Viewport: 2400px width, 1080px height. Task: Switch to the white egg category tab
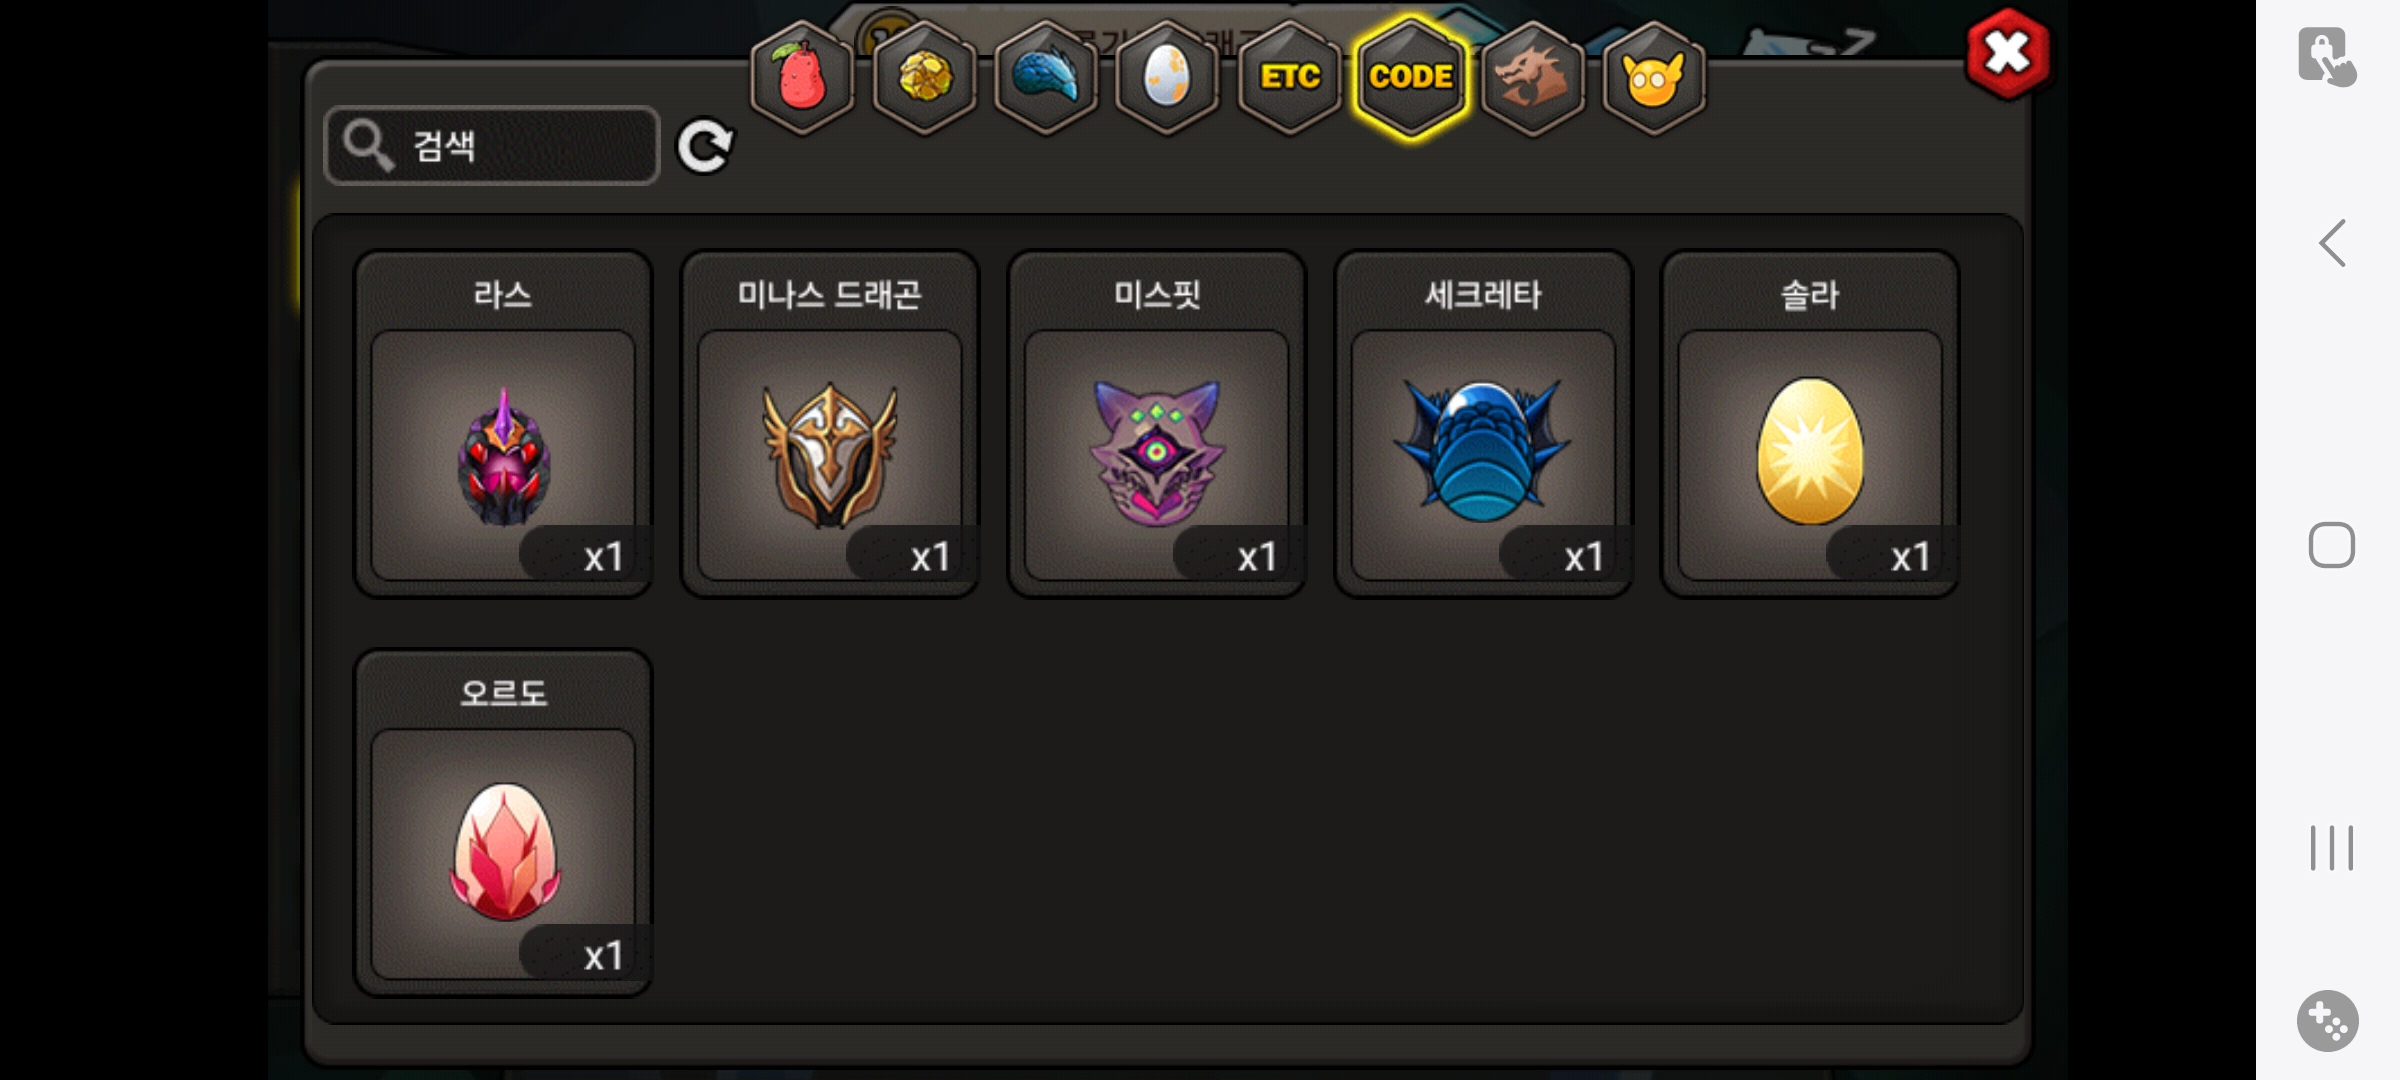[x=1167, y=77]
